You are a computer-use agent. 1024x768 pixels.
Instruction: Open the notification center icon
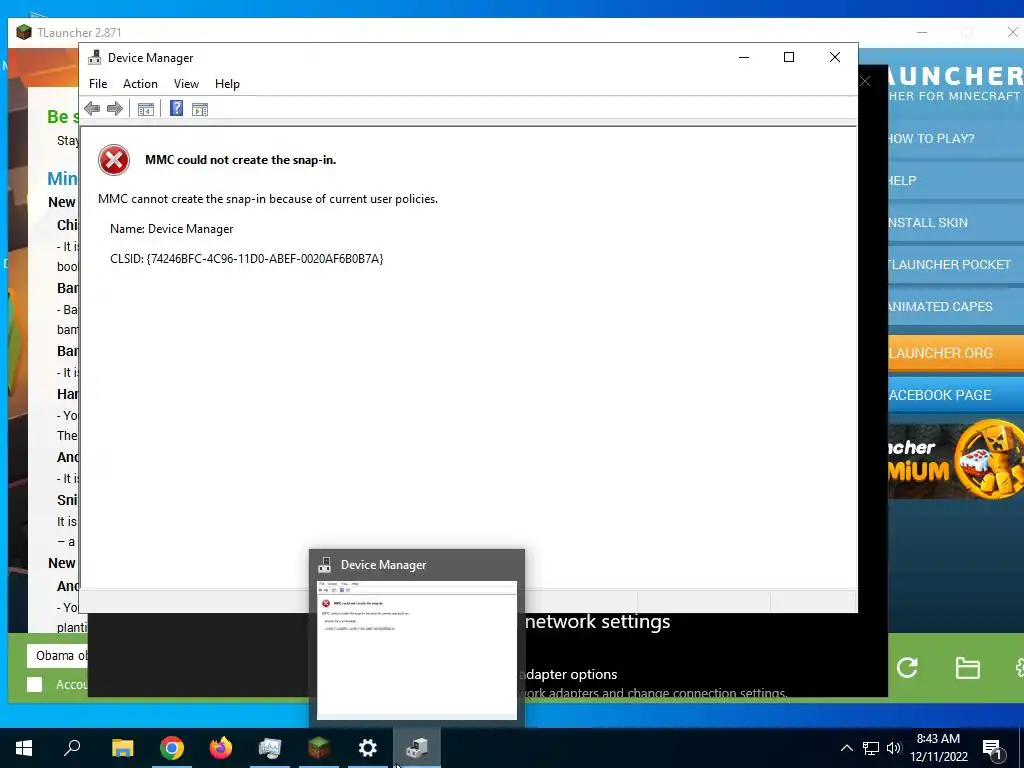click(x=993, y=748)
